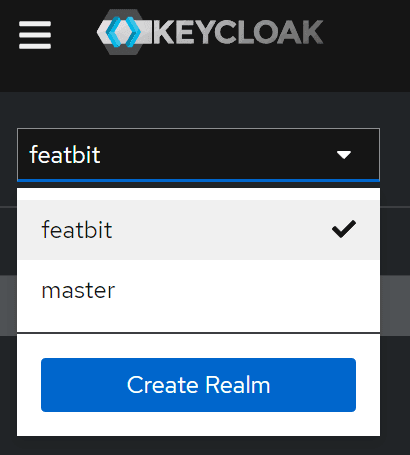
Task: Click the Create Realm text label
Action: click(198, 385)
